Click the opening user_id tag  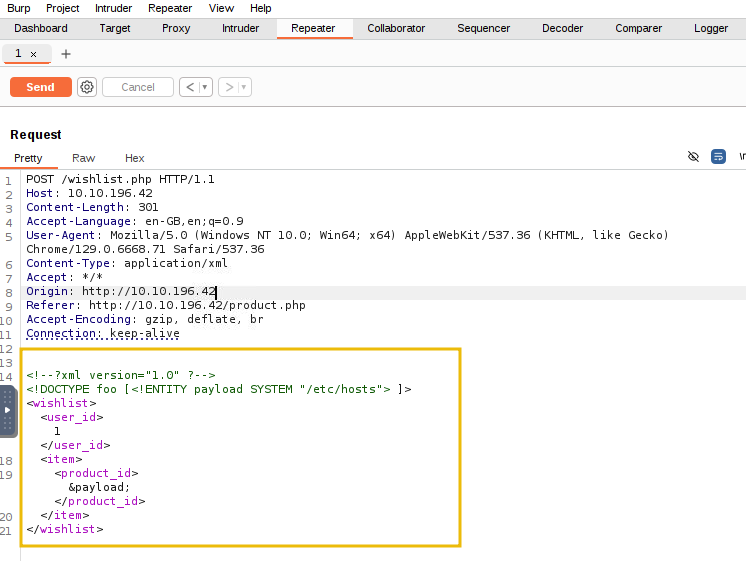[72, 417]
